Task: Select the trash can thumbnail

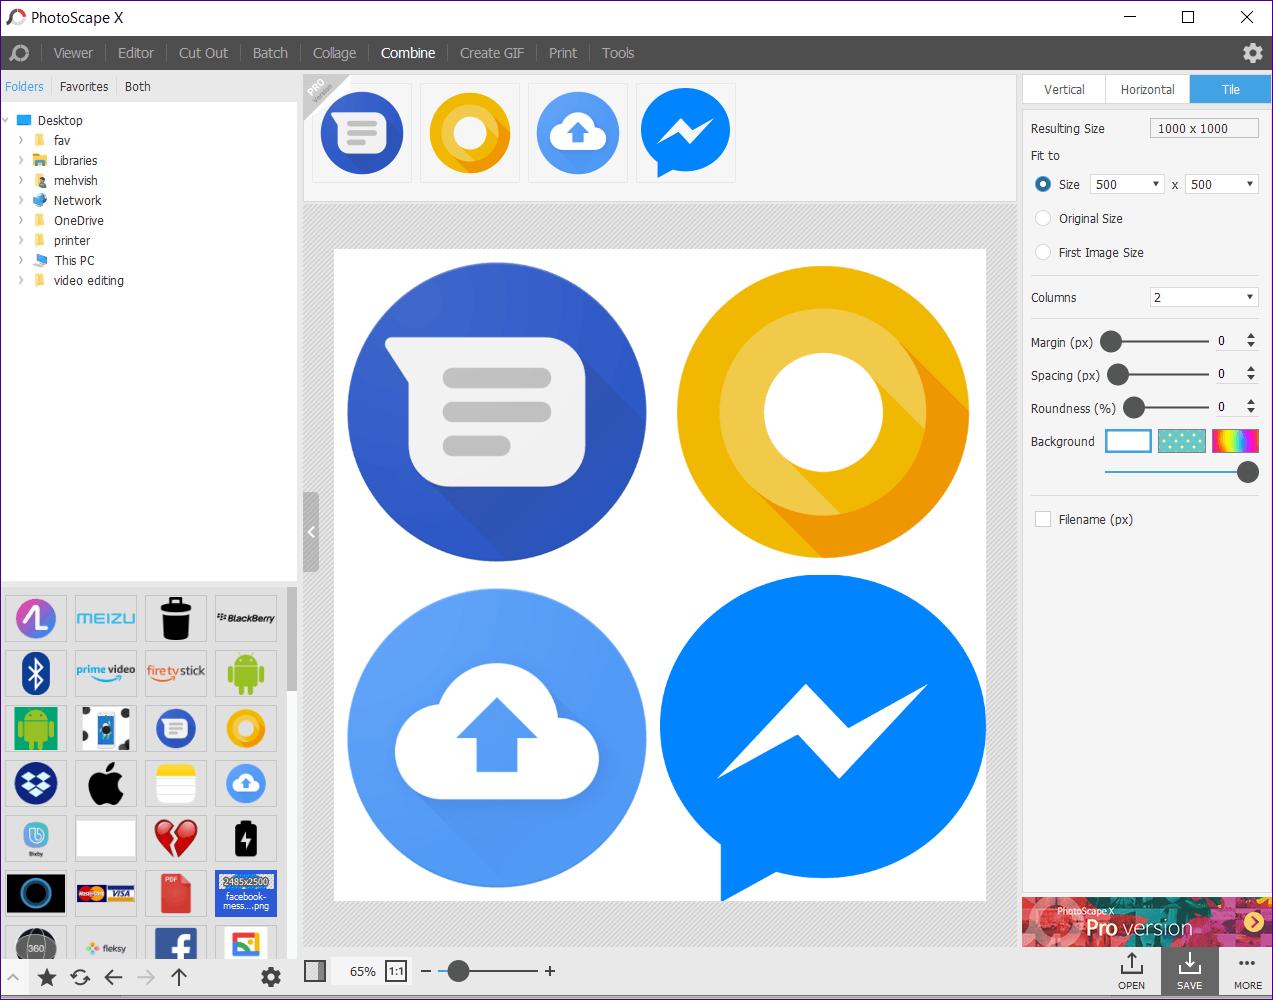Action: 176,618
